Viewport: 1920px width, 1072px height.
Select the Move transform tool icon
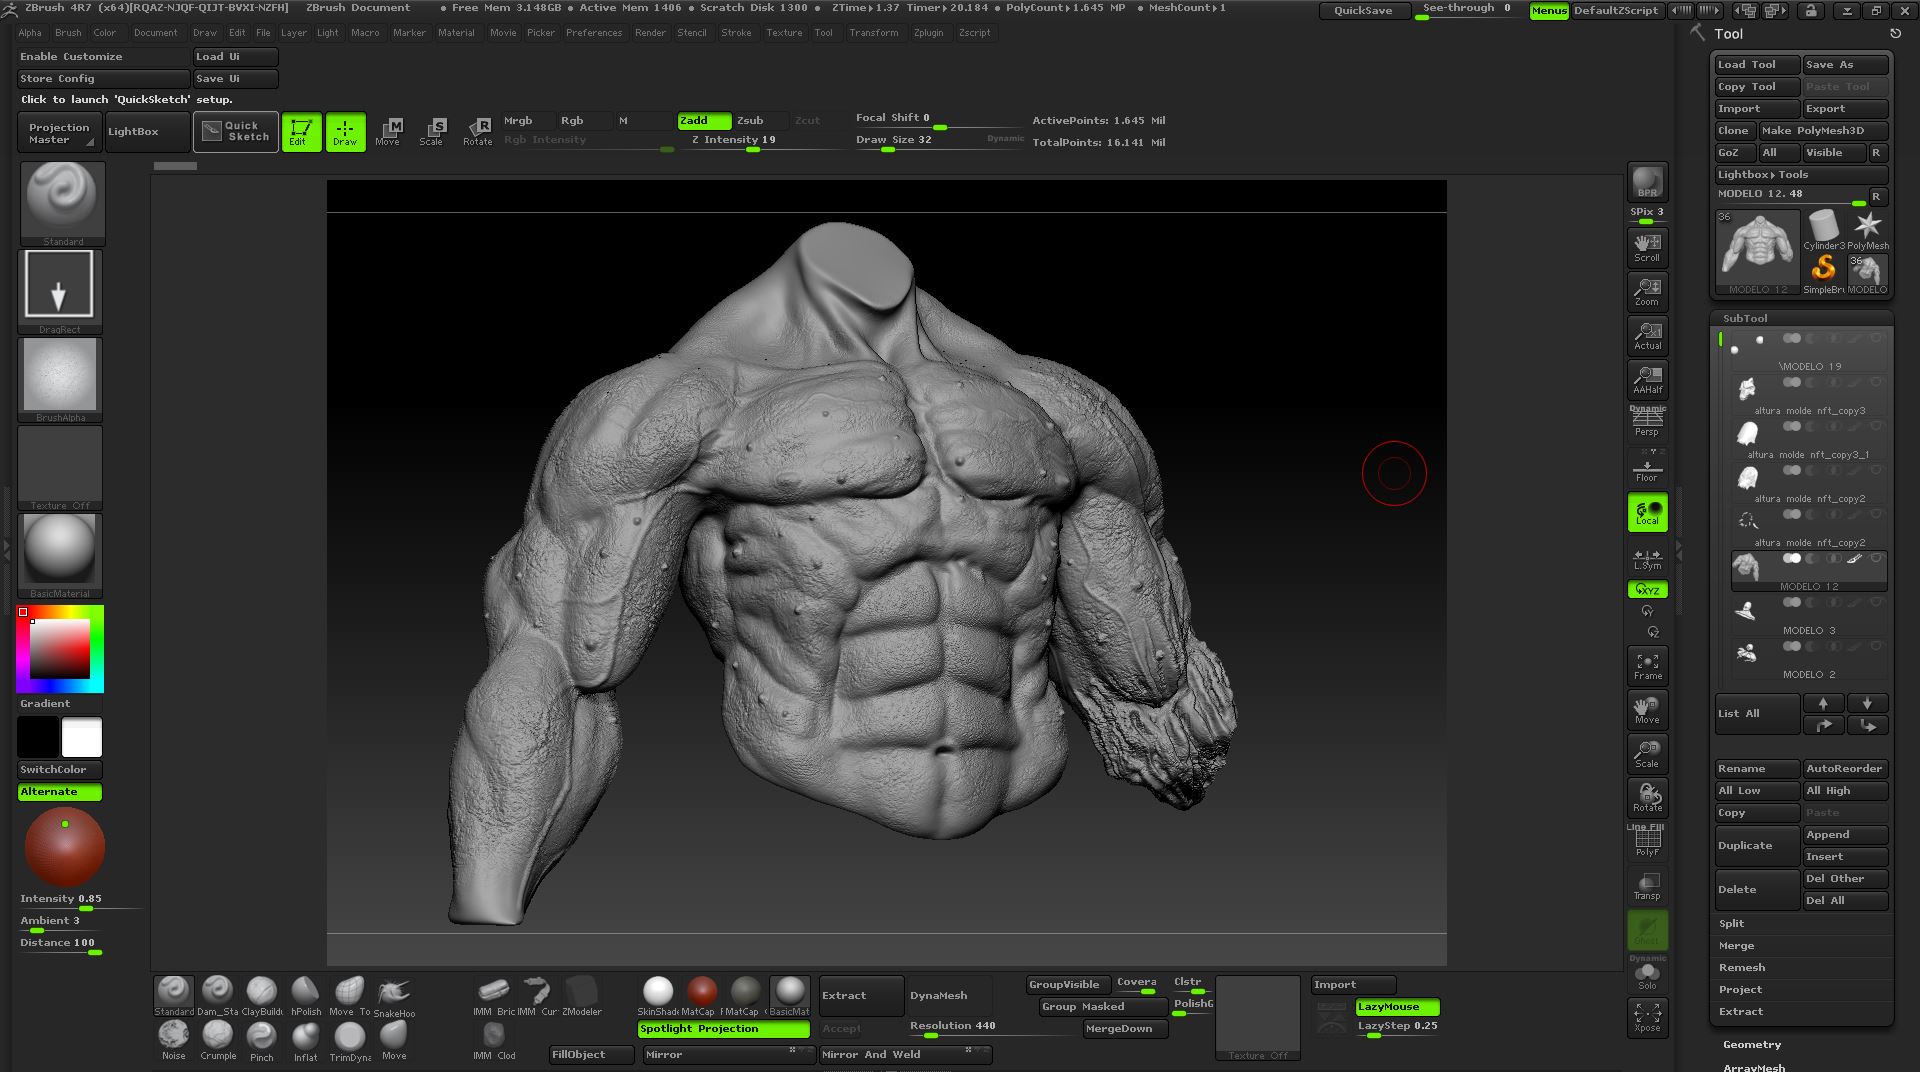[x=388, y=131]
